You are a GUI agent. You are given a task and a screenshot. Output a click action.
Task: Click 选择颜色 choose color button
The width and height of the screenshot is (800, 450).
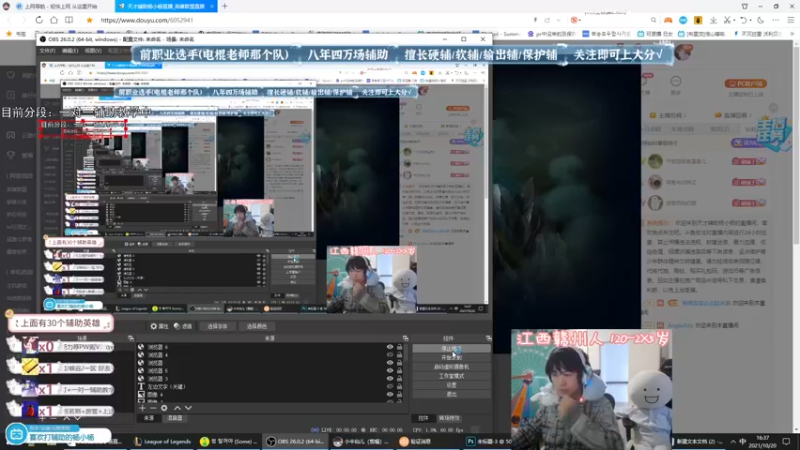click(257, 326)
